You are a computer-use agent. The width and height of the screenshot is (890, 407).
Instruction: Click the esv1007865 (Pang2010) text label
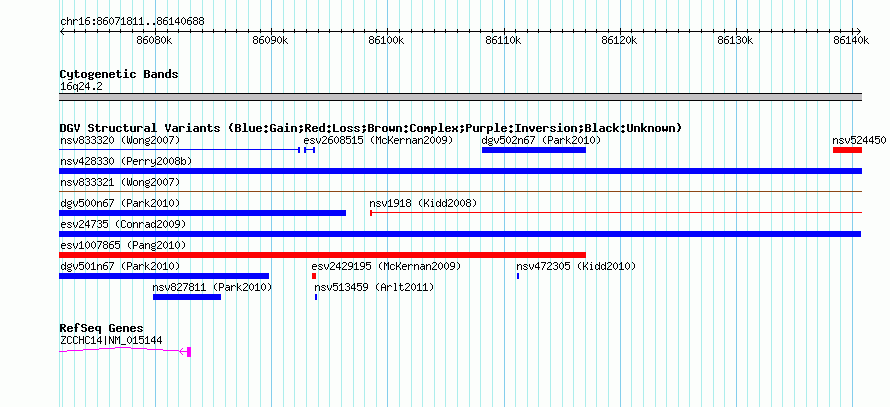pos(123,245)
